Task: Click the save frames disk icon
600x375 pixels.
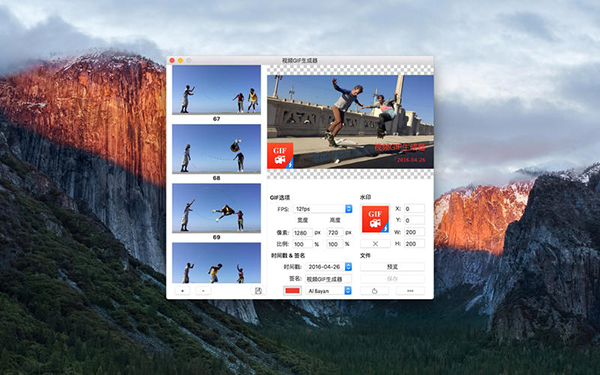Action: (258, 291)
